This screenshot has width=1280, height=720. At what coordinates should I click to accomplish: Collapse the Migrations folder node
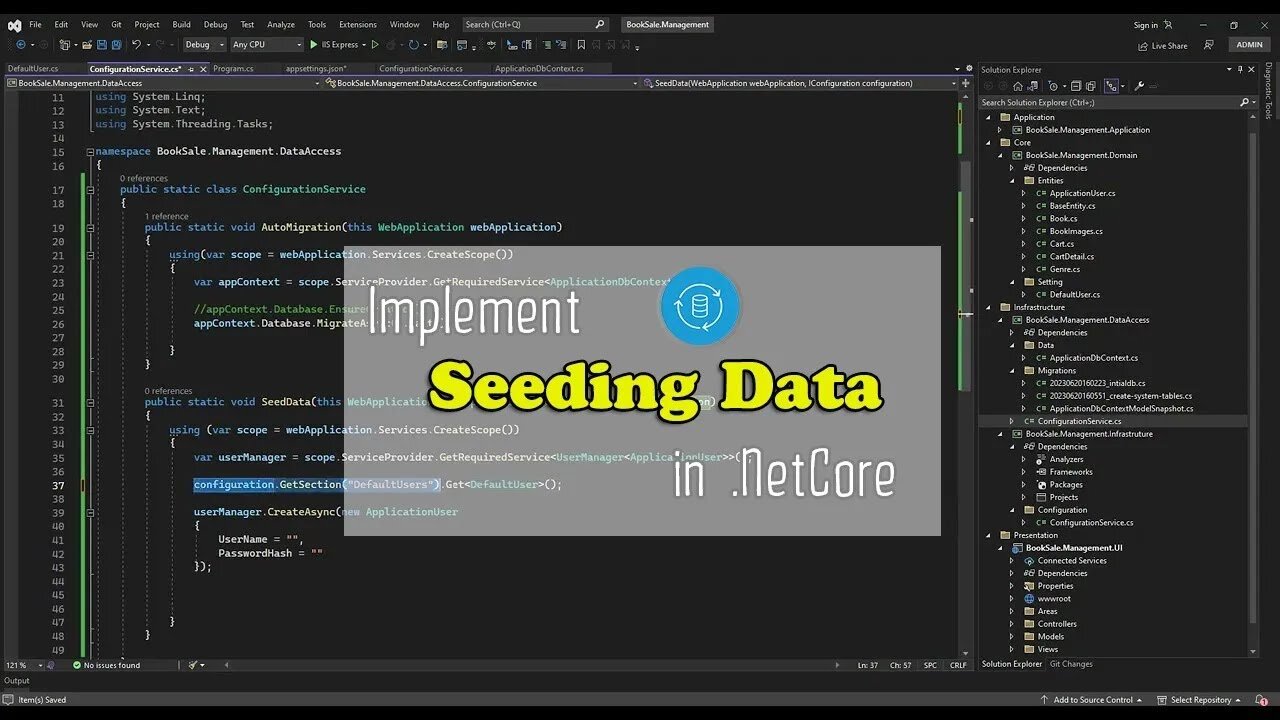1011,371
